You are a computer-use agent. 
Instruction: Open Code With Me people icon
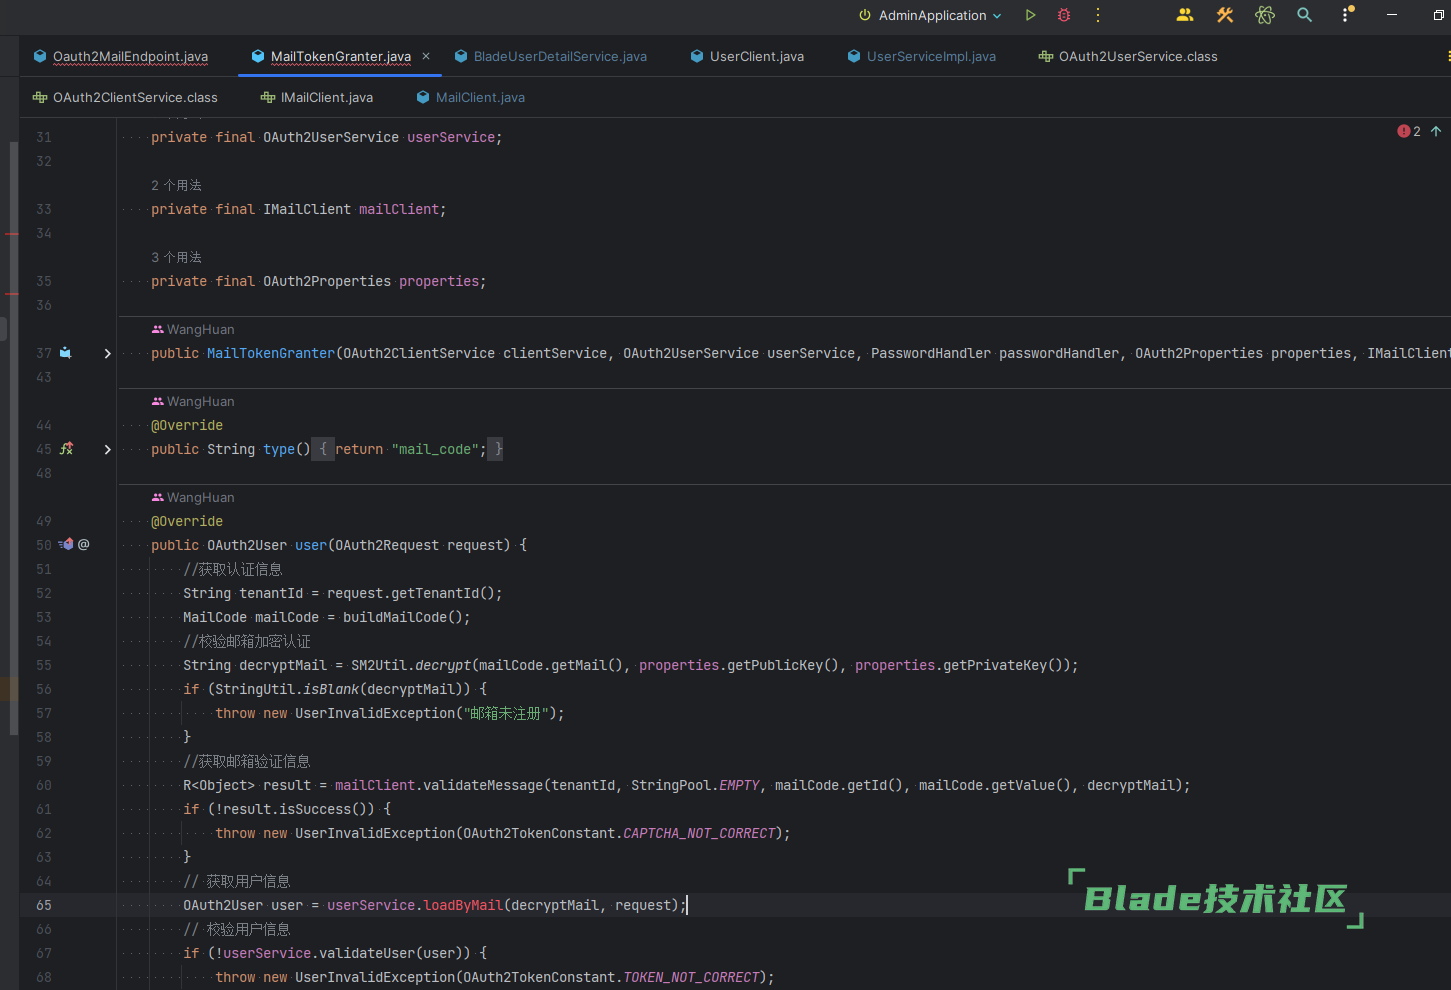point(1185,15)
